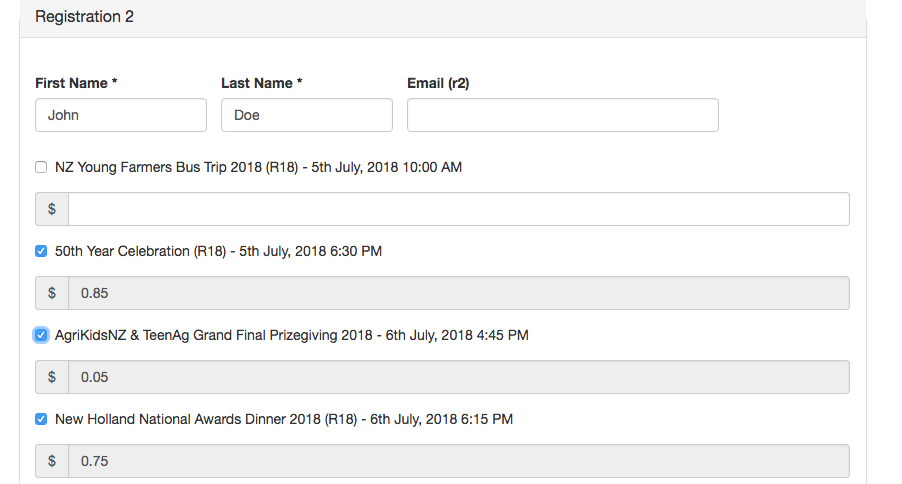
Task: Click the dollar sign beside Bus Trip price
Action: pyautogui.click(x=52, y=210)
